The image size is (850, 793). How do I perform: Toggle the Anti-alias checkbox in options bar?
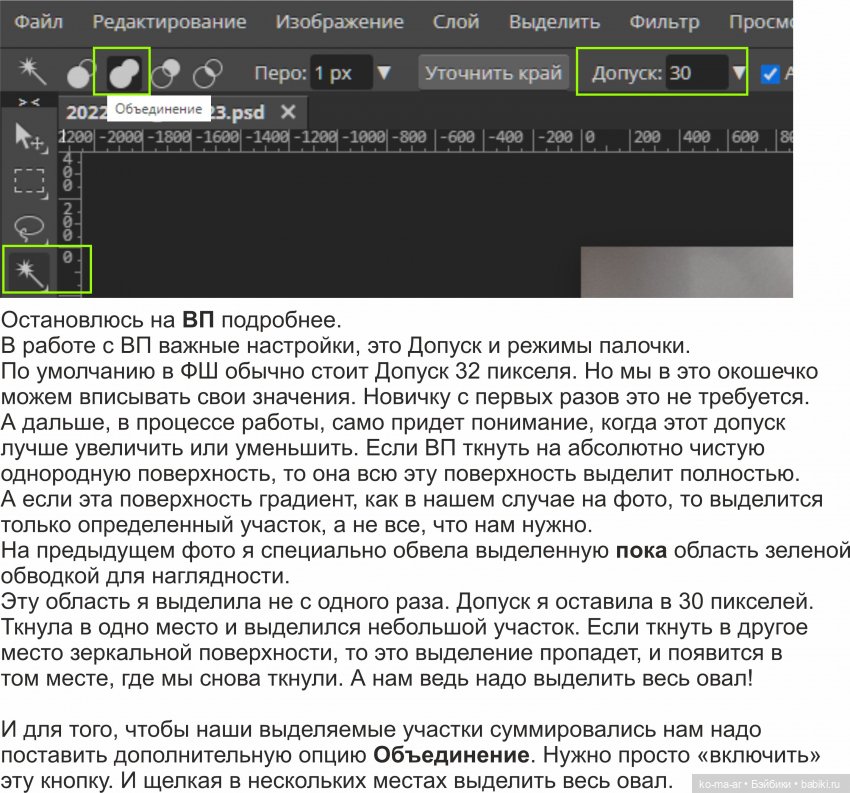click(771, 72)
